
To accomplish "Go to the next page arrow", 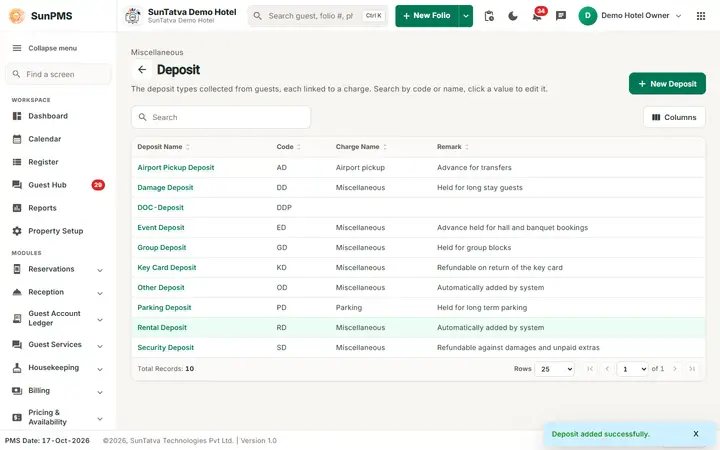I will (675, 369).
